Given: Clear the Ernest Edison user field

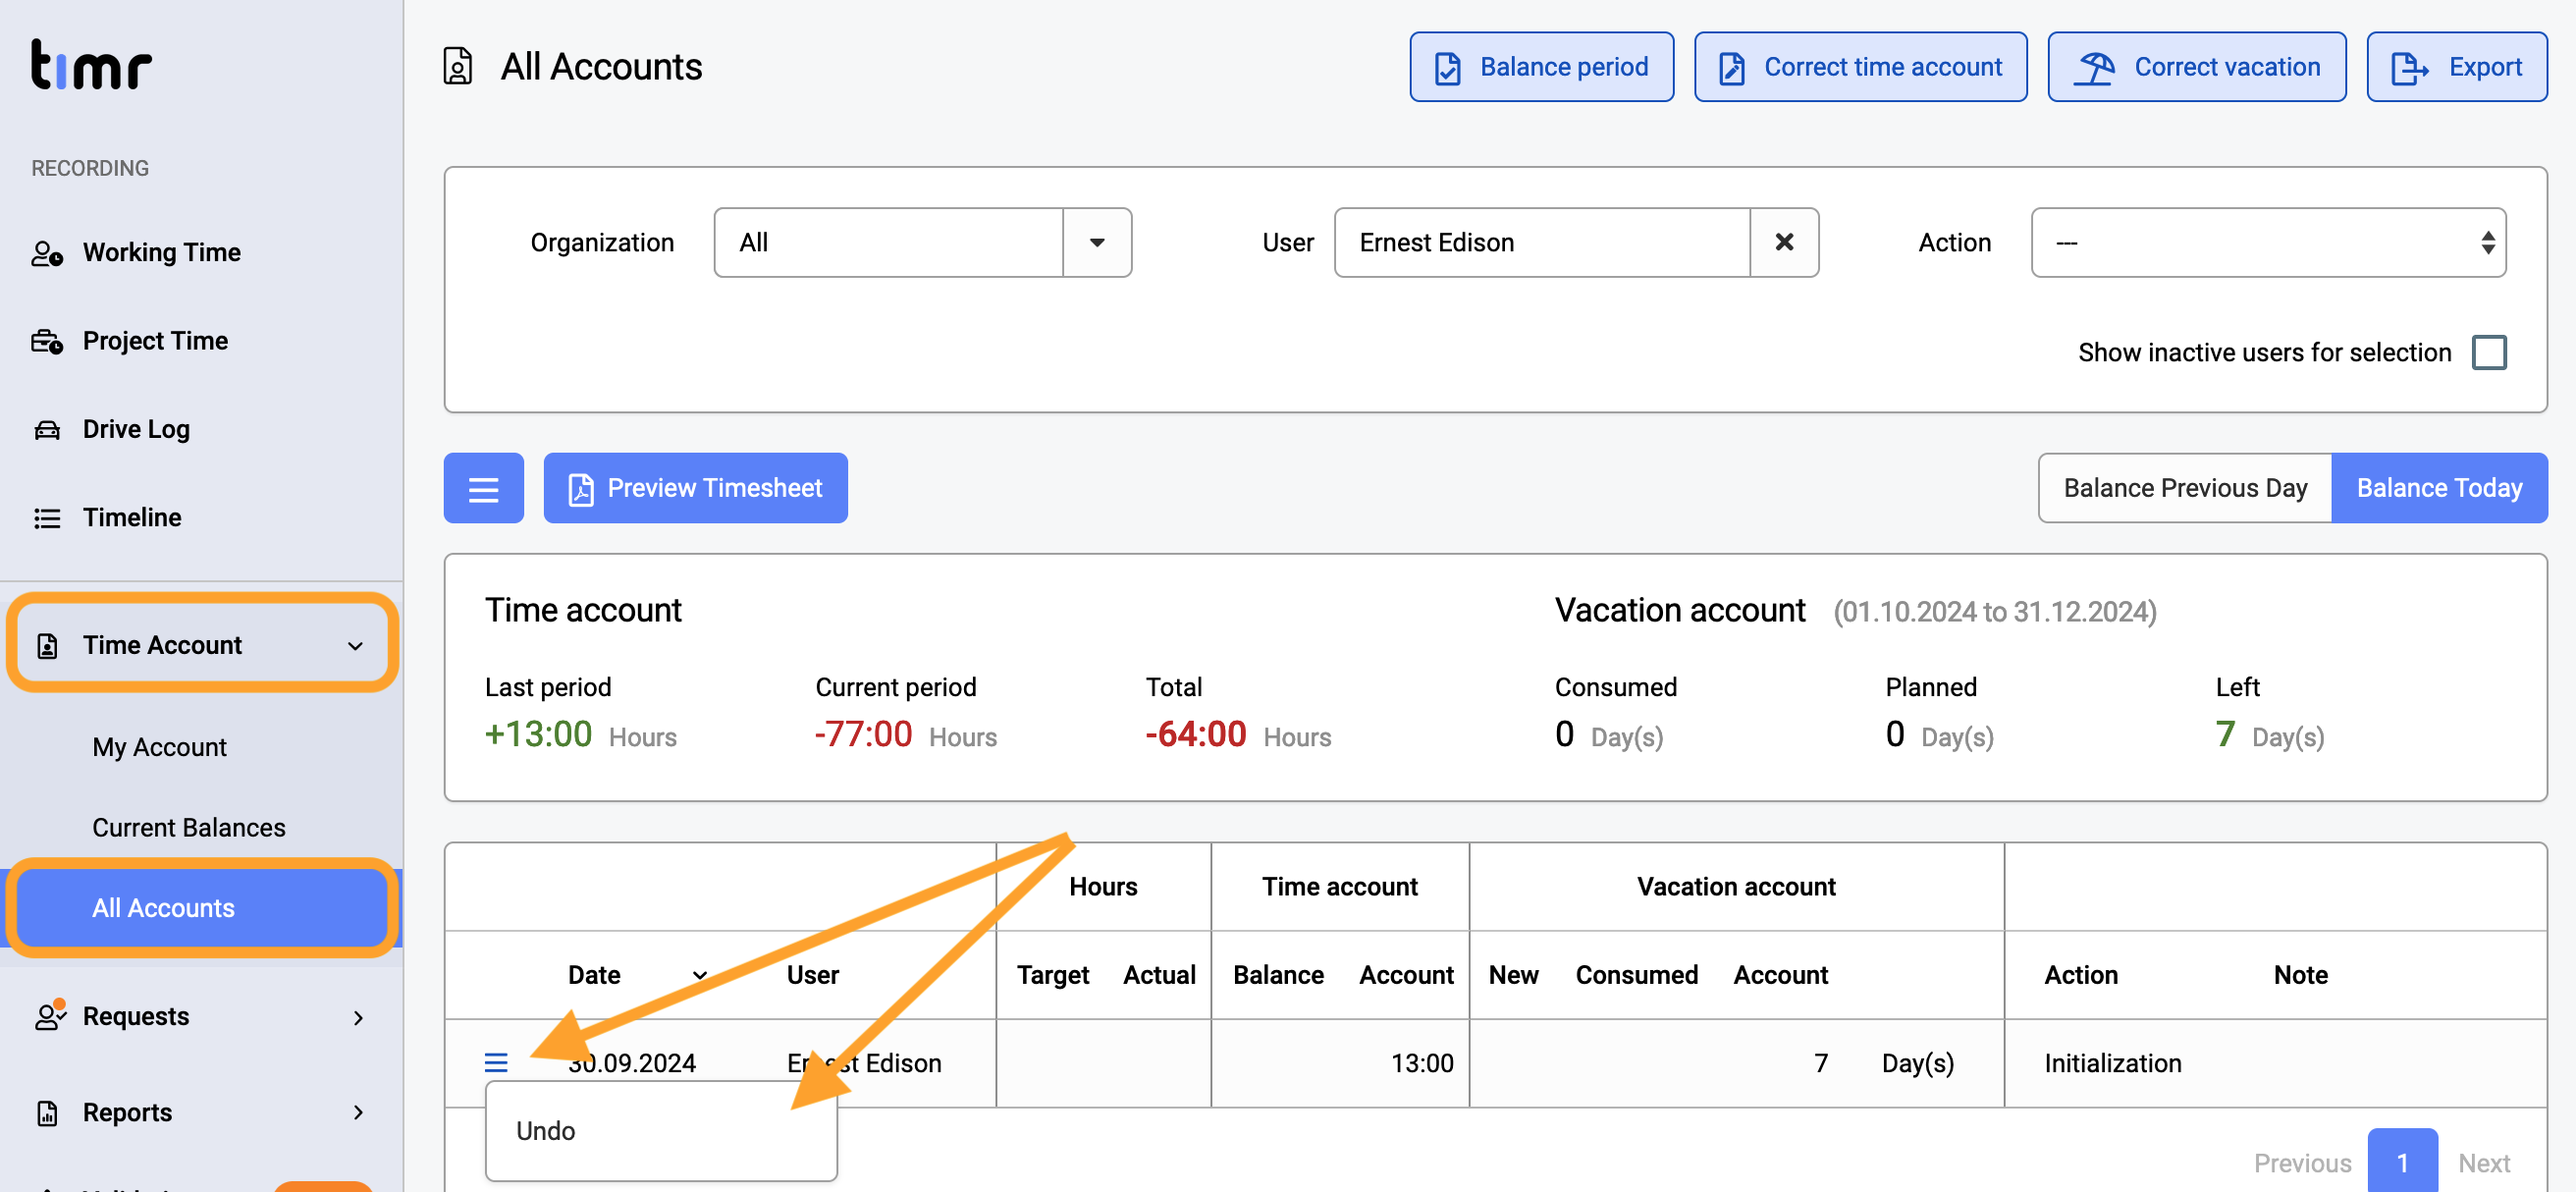Looking at the screenshot, I should 1784,243.
